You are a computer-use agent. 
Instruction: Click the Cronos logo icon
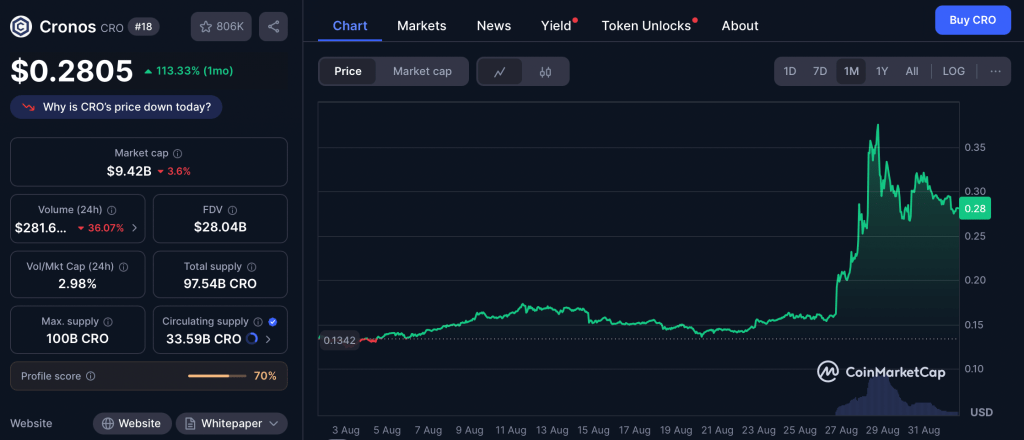(x=20, y=26)
